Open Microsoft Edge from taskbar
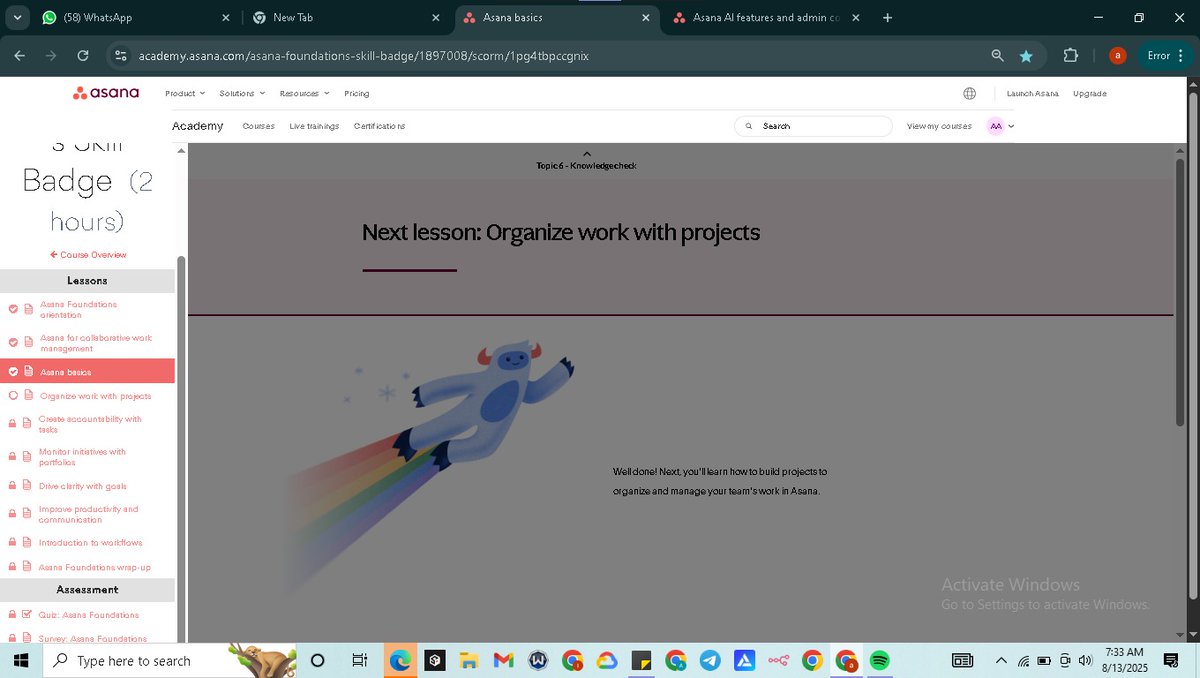This screenshot has height=678, width=1200. pyautogui.click(x=399, y=660)
